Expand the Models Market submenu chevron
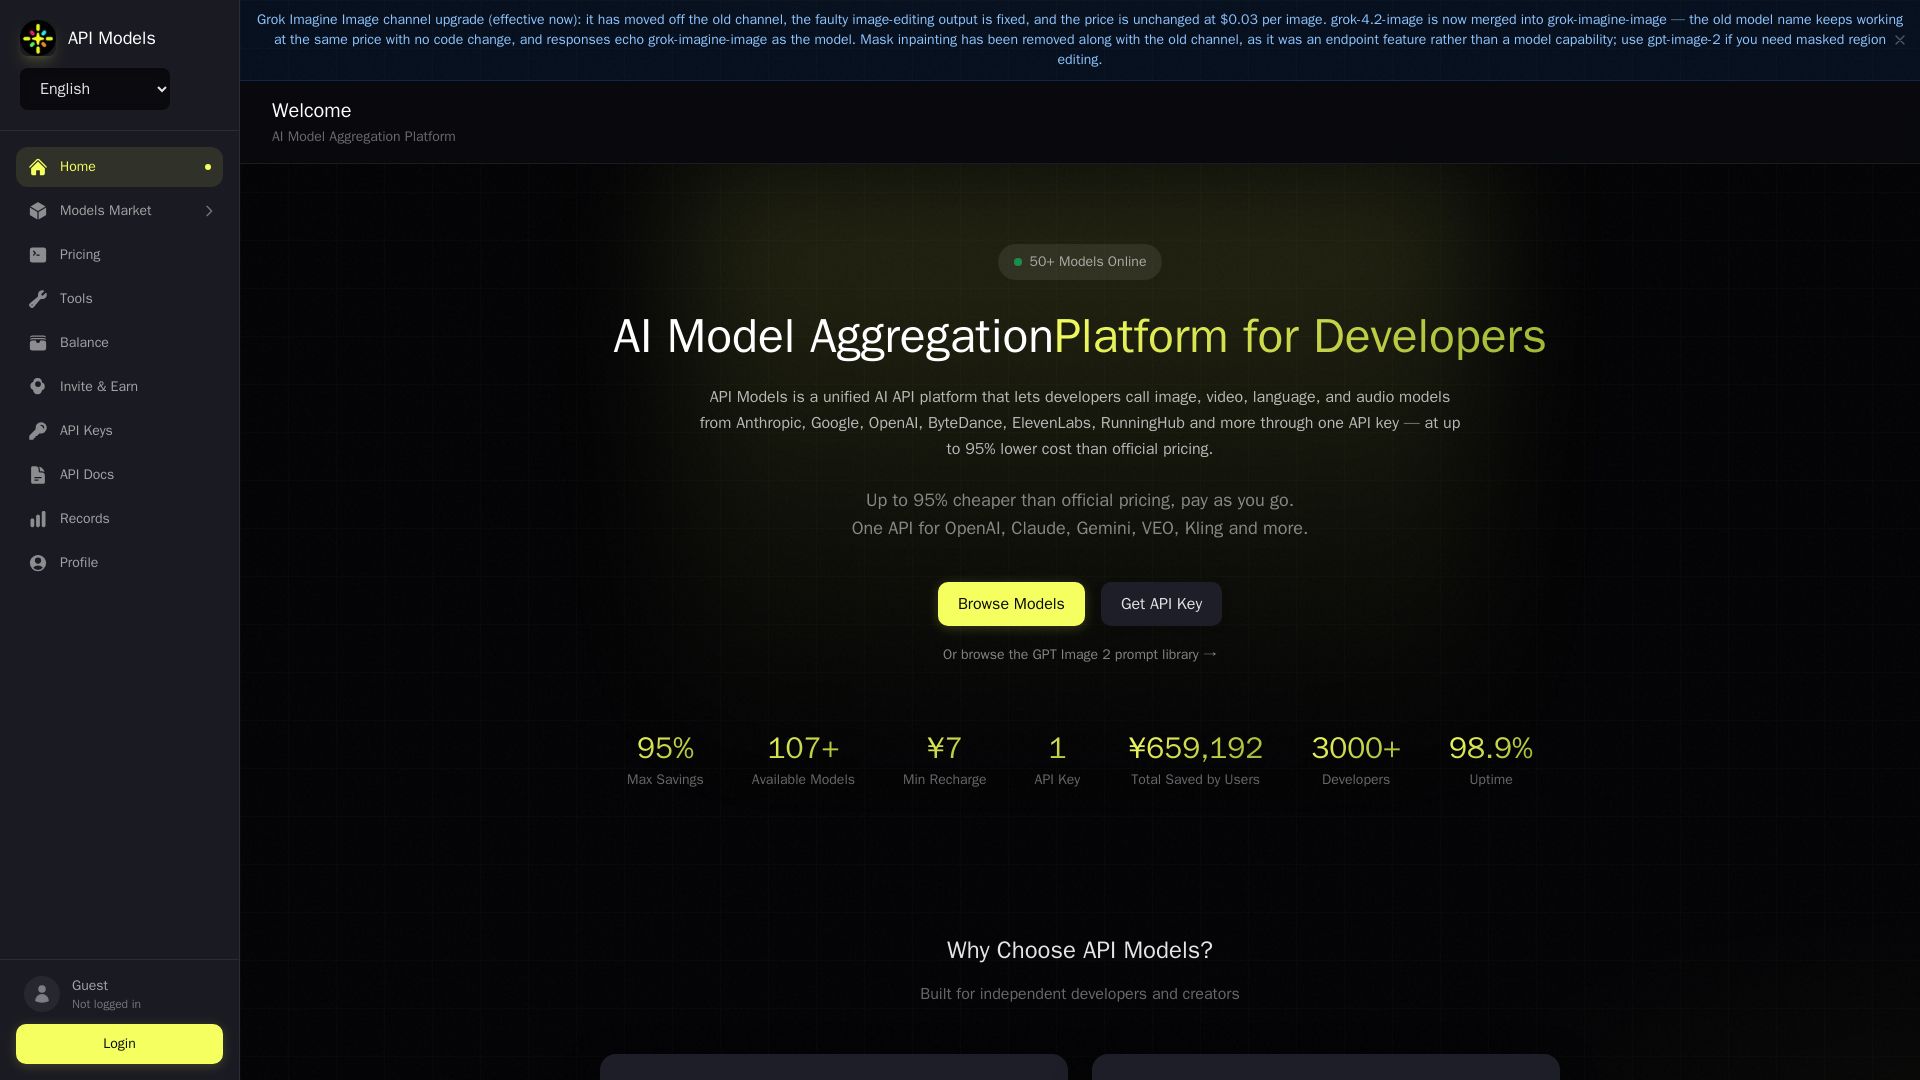This screenshot has width=1920, height=1080. (x=209, y=211)
